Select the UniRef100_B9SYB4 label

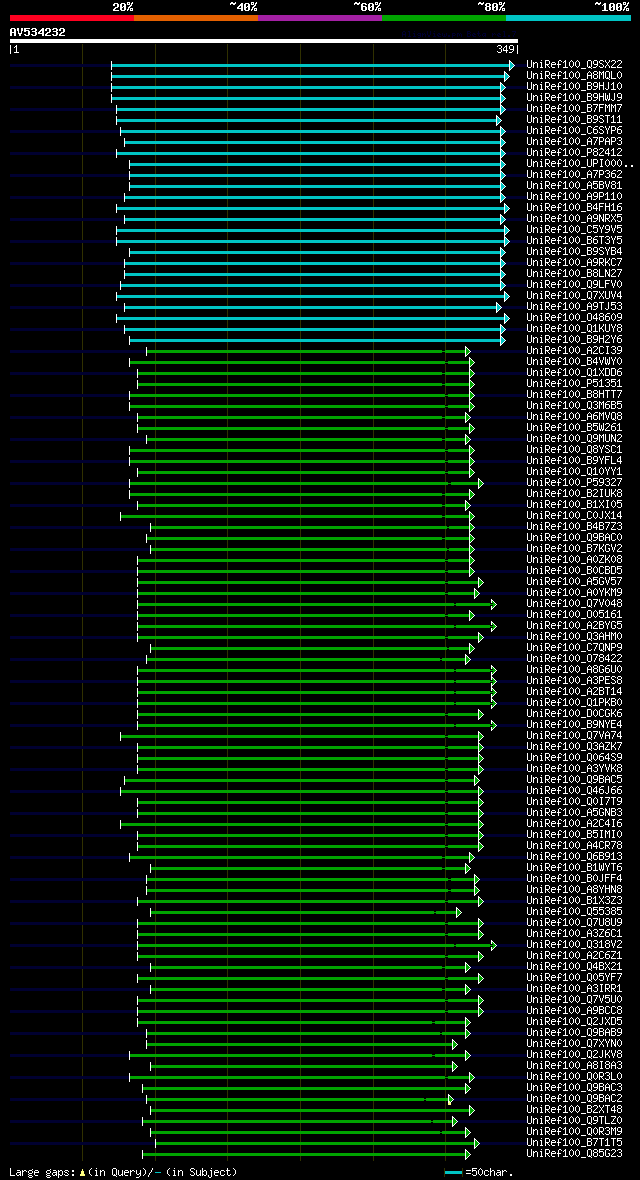pyautogui.click(x=574, y=251)
